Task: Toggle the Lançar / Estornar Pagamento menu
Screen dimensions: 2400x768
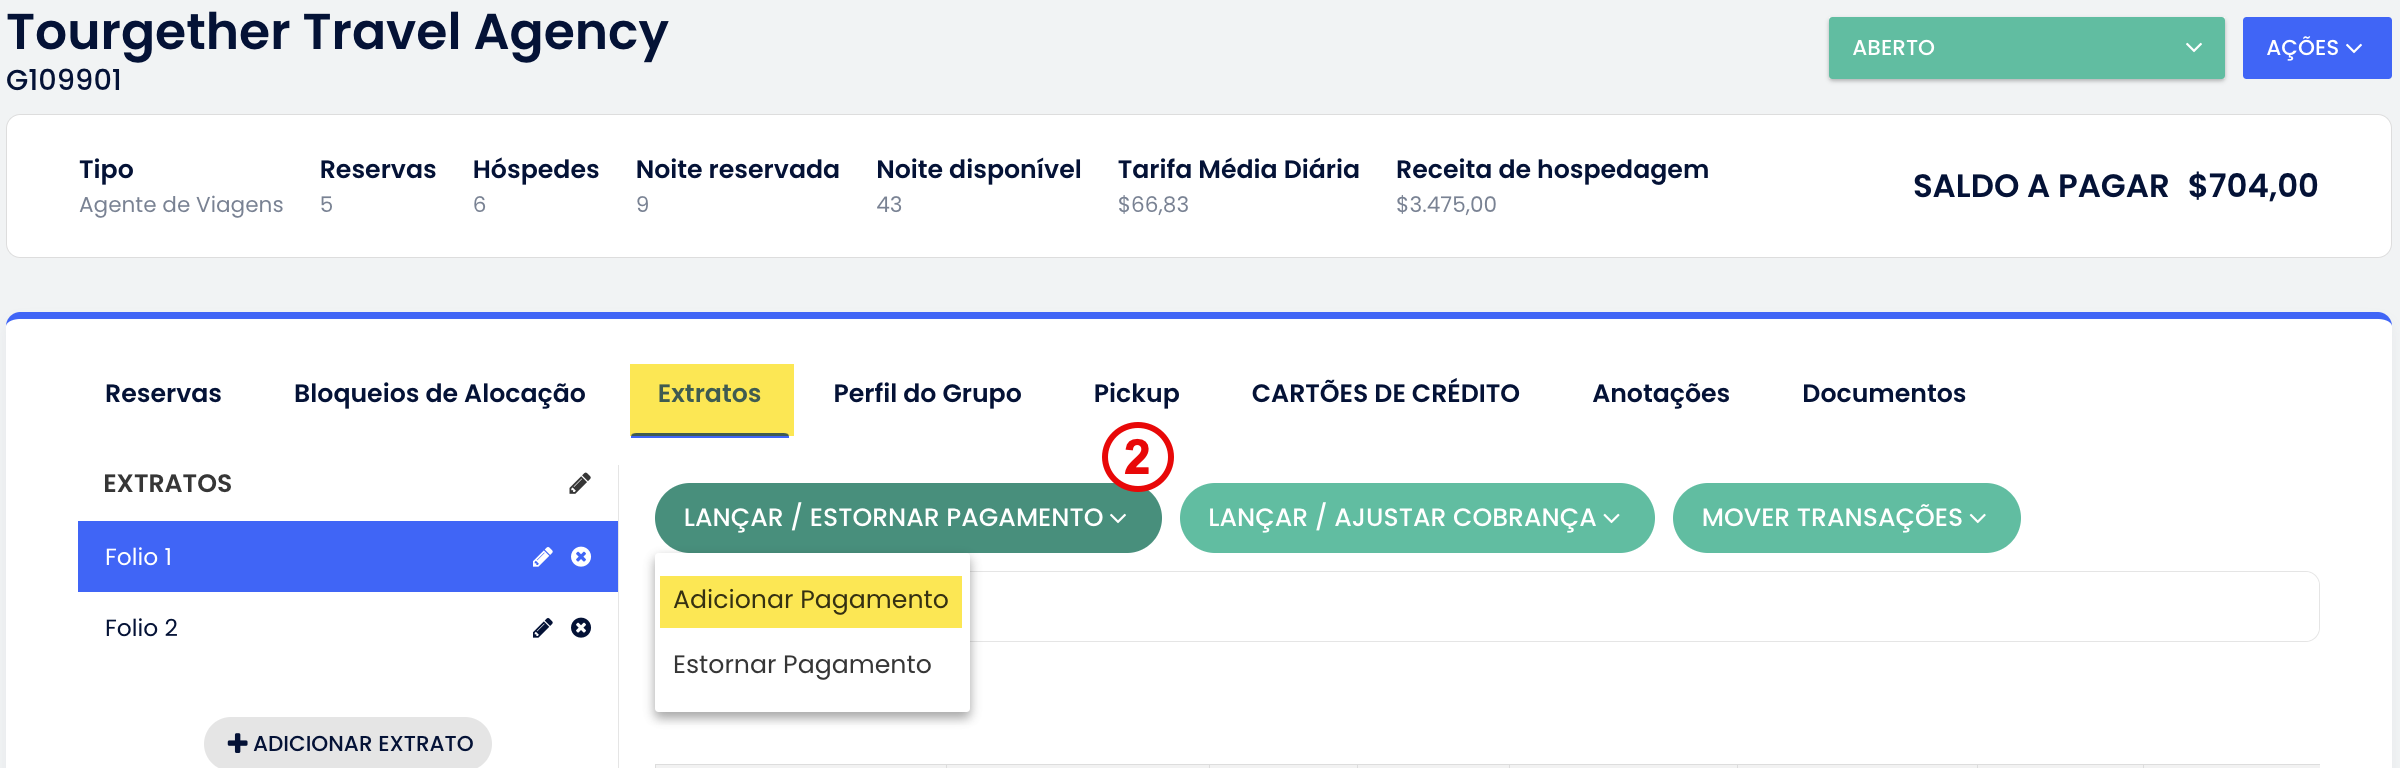Action: pyautogui.click(x=907, y=518)
